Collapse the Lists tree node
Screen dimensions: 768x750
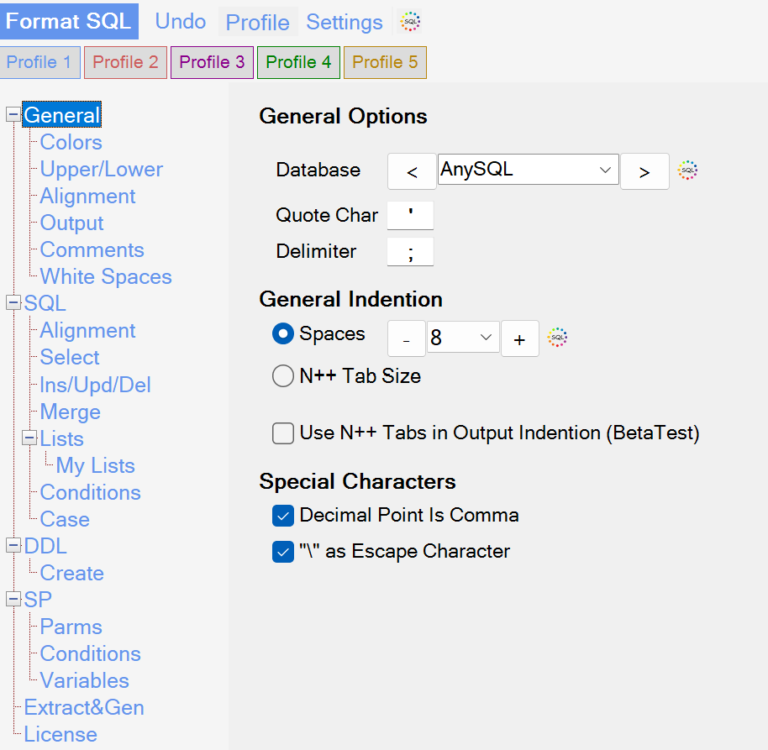pos(30,438)
